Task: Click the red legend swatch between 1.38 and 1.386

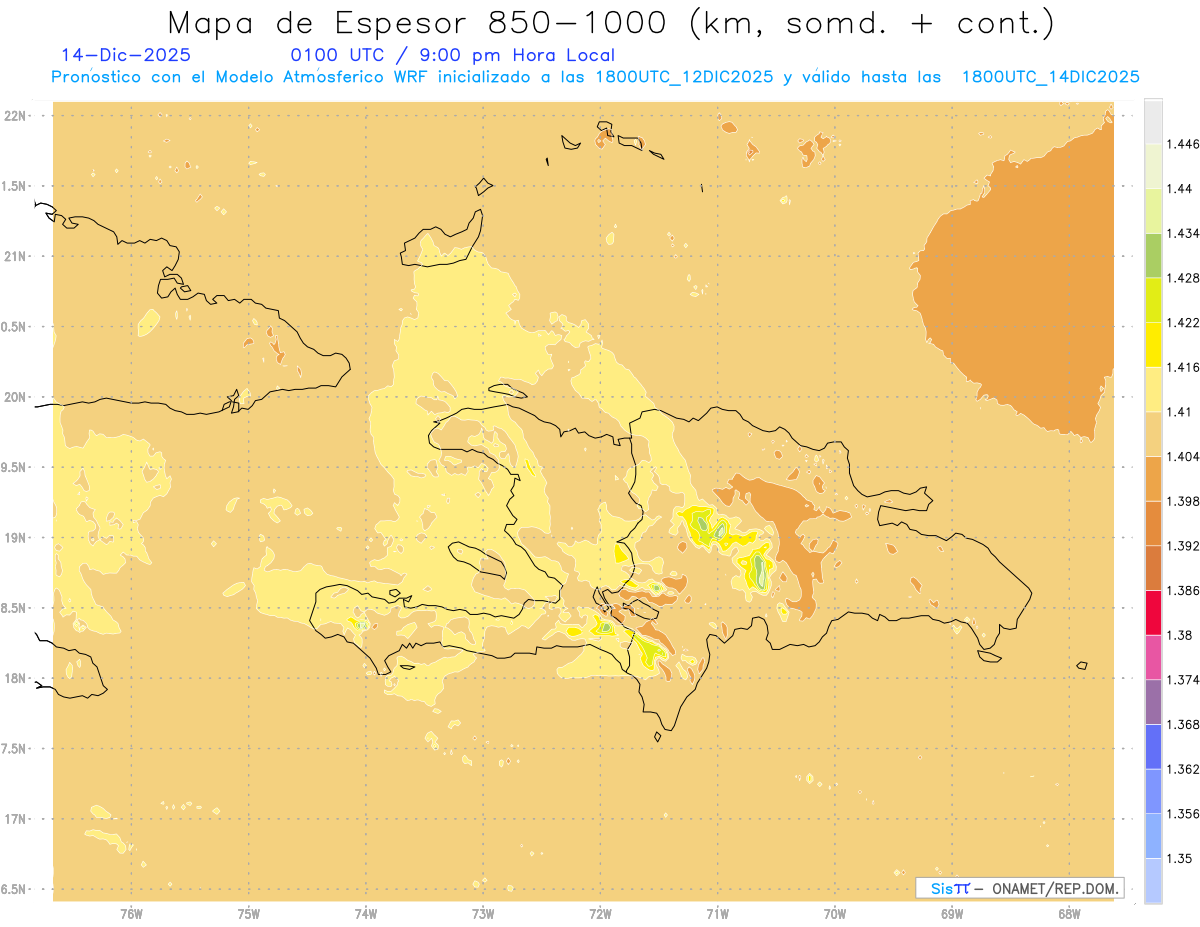Action: click(x=1153, y=612)
